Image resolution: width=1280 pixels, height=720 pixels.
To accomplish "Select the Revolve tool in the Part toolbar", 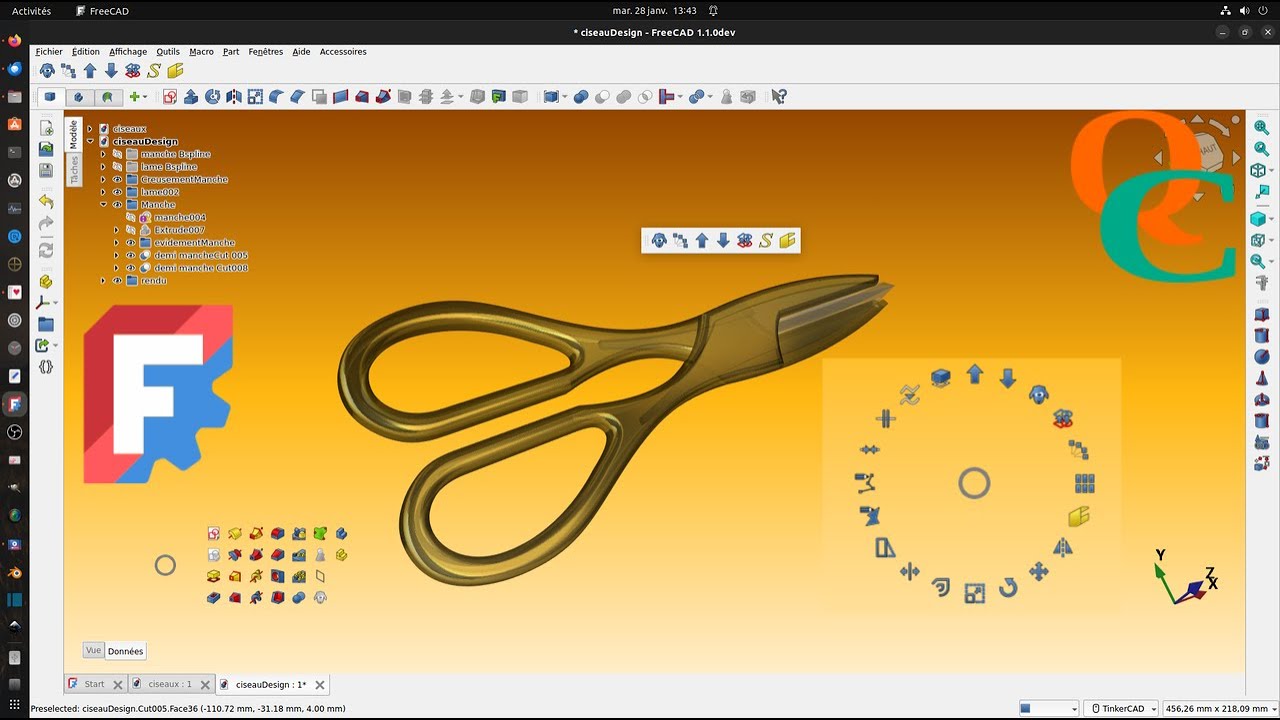I will click(212, 97).
